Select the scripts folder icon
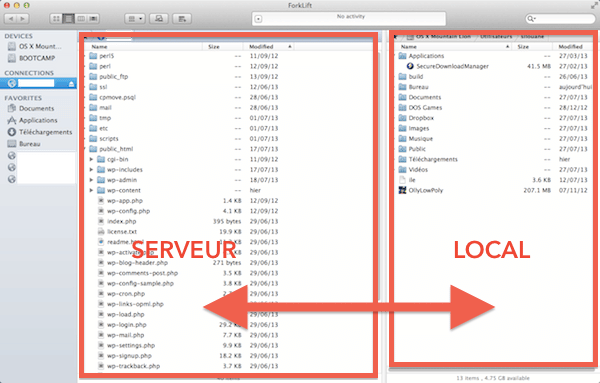The width and height of the screenshot is (600, 383). (x=93, y=139)
